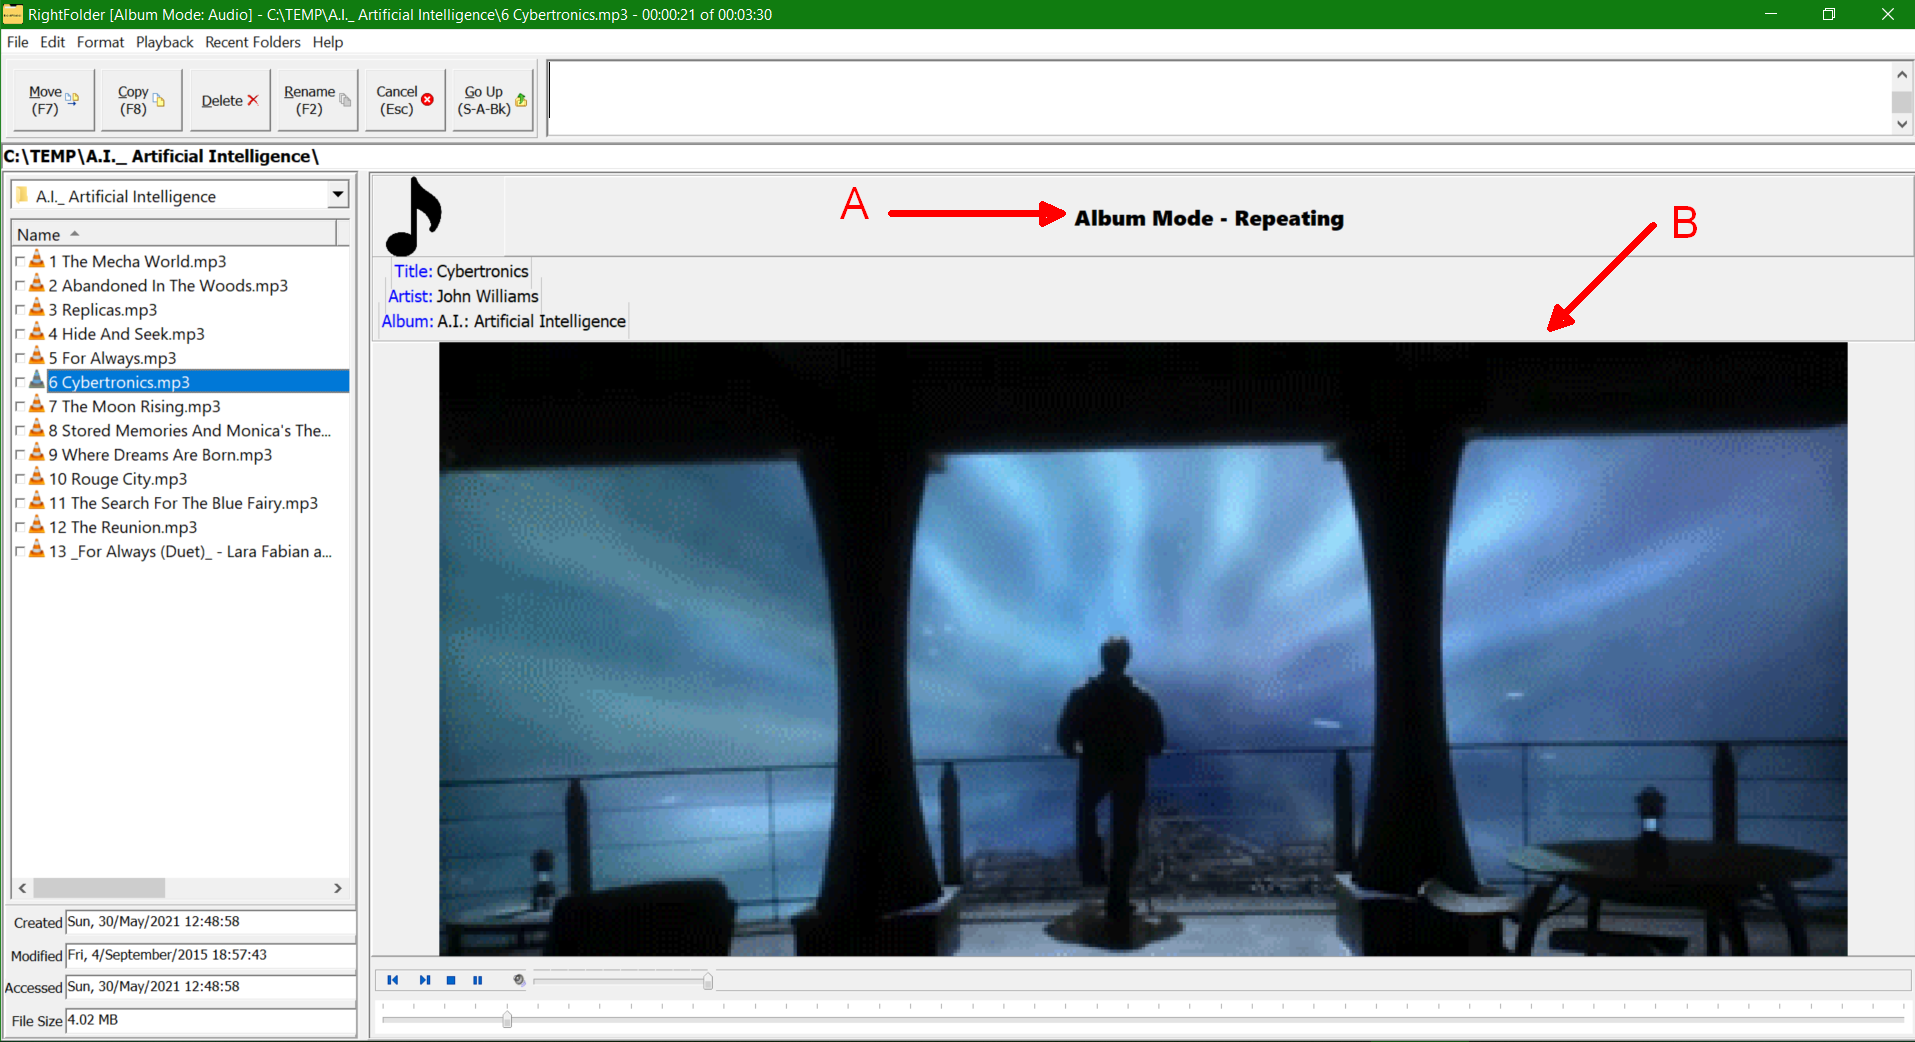Mute audio via the speaker icon
This screenshot has height=1042, width=1915.
coord(519,980)
